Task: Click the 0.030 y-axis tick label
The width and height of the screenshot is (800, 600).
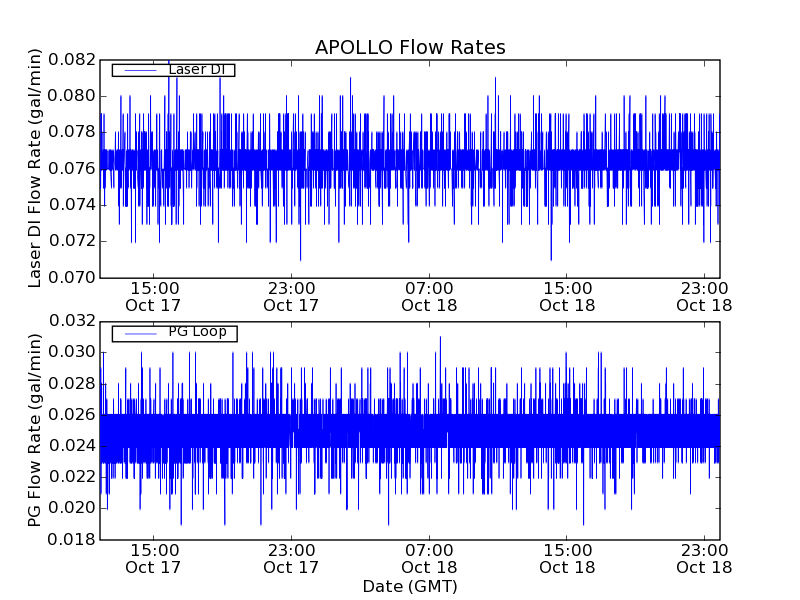Action: 72,353
